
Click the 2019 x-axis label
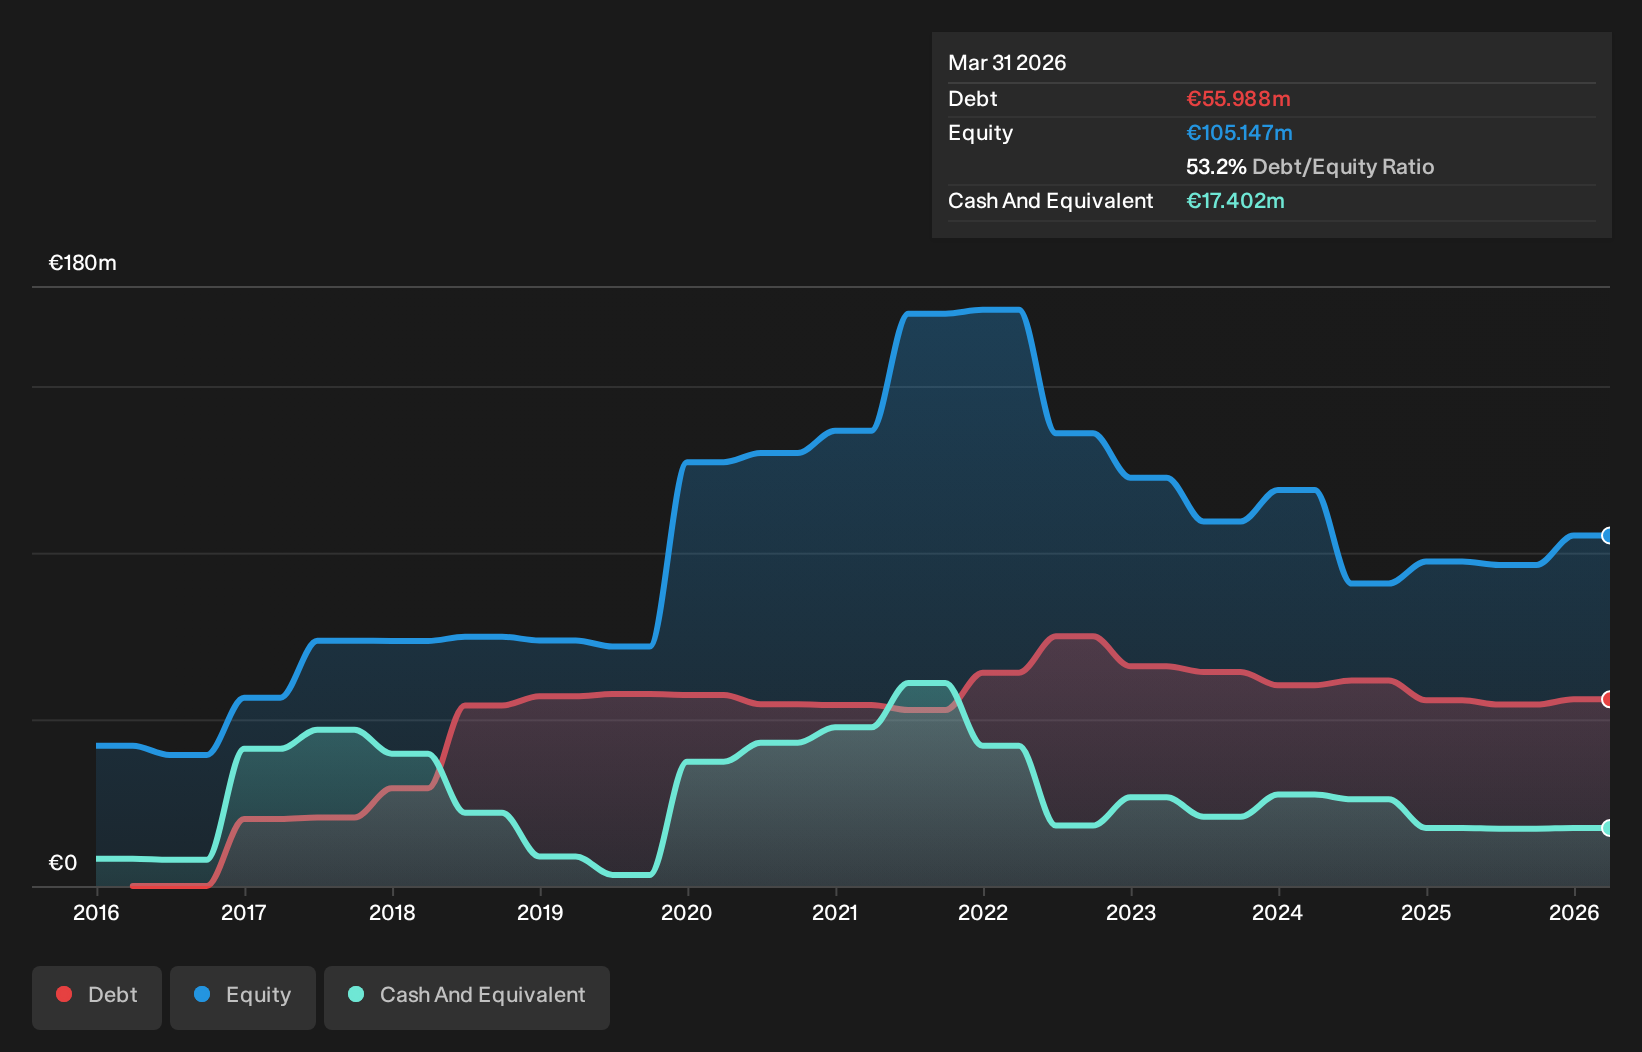pos(540,912)
